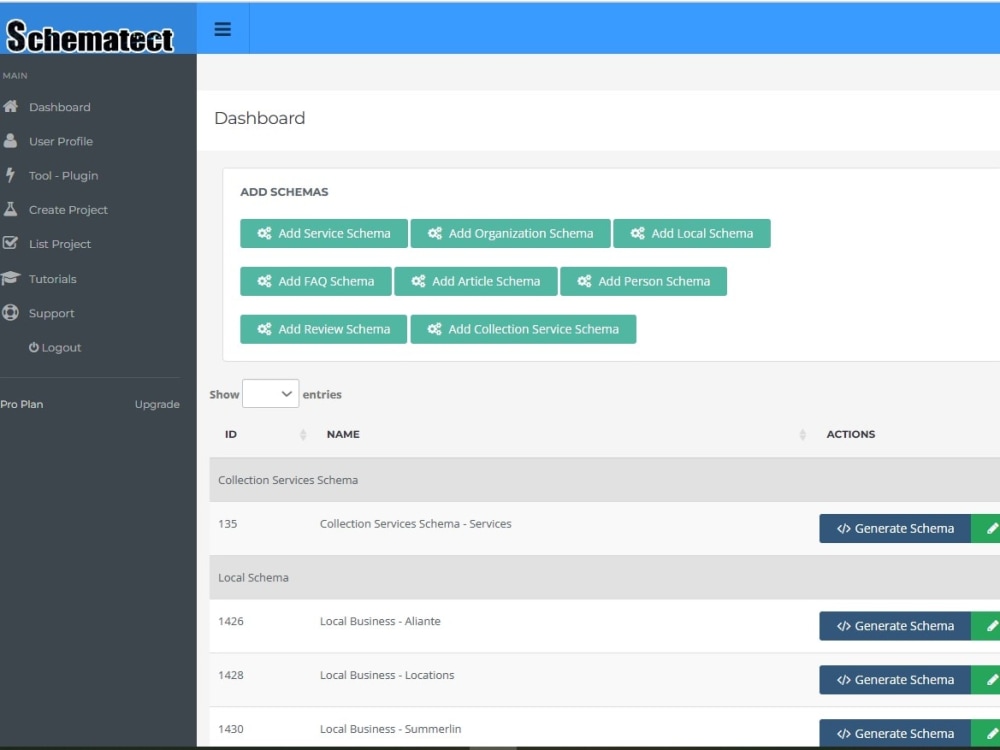The height and width of the screenshot is (750, 1000).
Task: Select the Collection Services Schema group row
Action: (605, 480)
